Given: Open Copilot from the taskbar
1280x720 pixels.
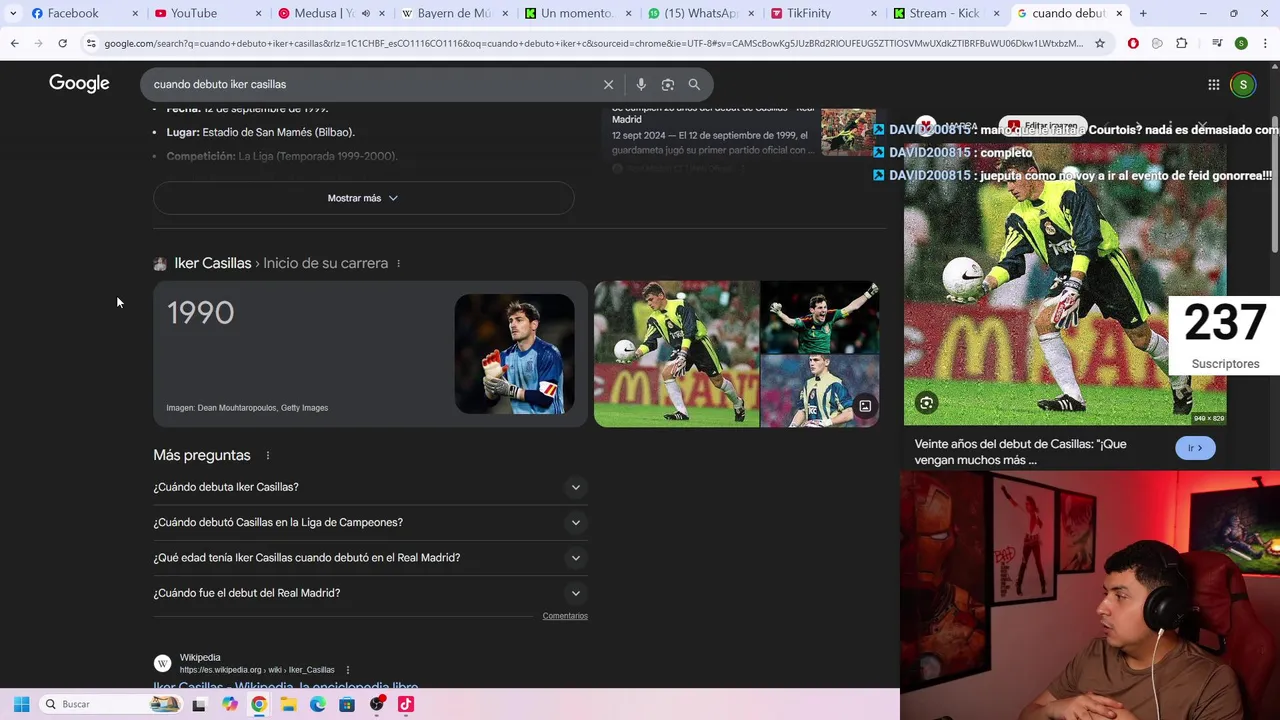Looking at the screenshot, I should click(x=230, y=704).
